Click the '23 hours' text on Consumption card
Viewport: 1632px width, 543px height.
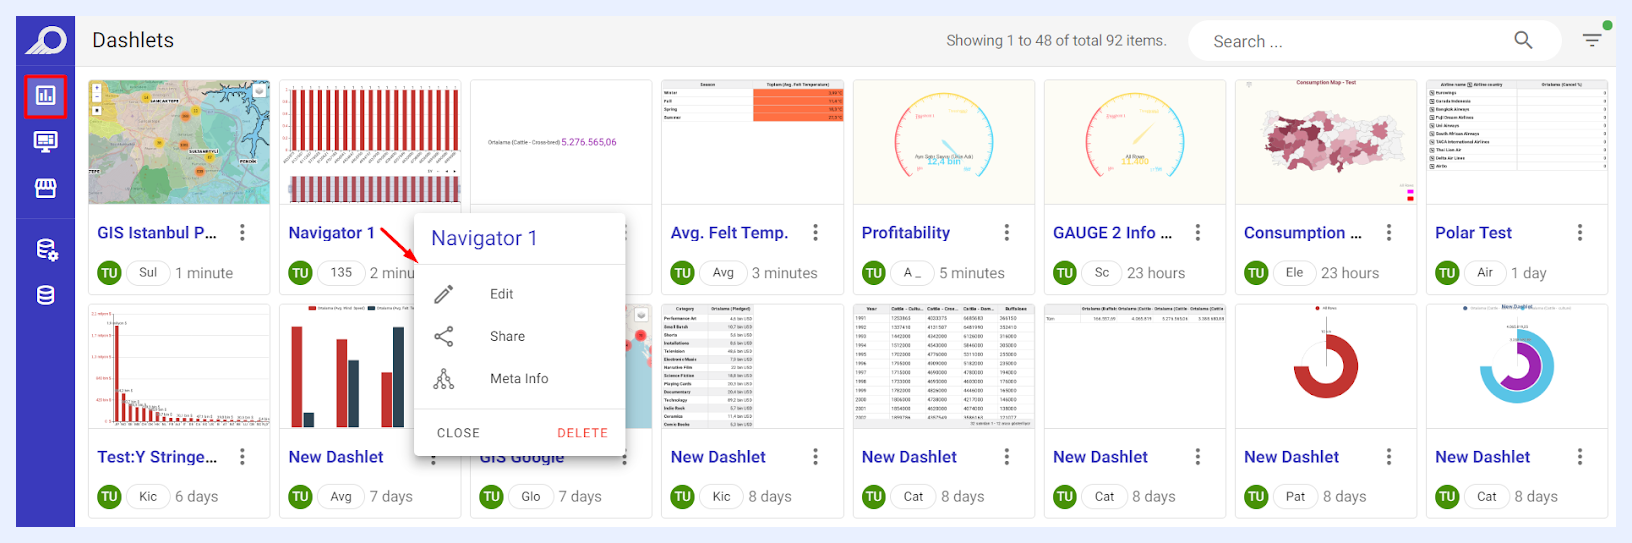coord(1350,273)
